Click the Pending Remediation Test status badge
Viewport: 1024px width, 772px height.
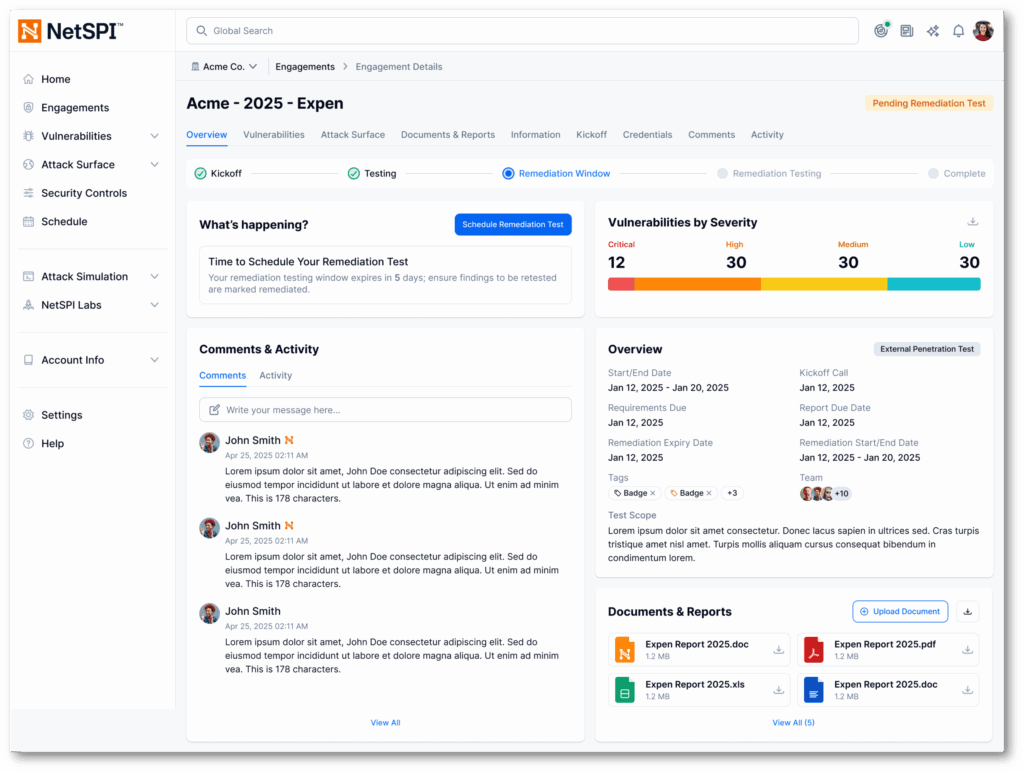point(929,103)
